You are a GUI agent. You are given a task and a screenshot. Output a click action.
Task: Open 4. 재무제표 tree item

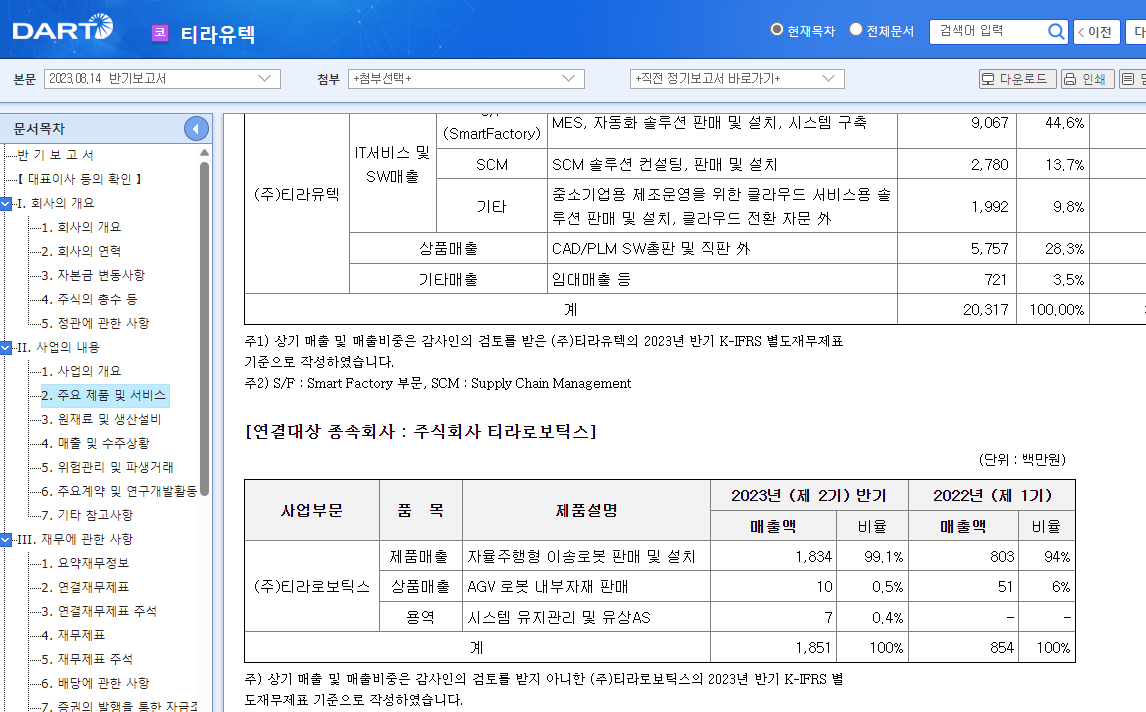point(73,635)
